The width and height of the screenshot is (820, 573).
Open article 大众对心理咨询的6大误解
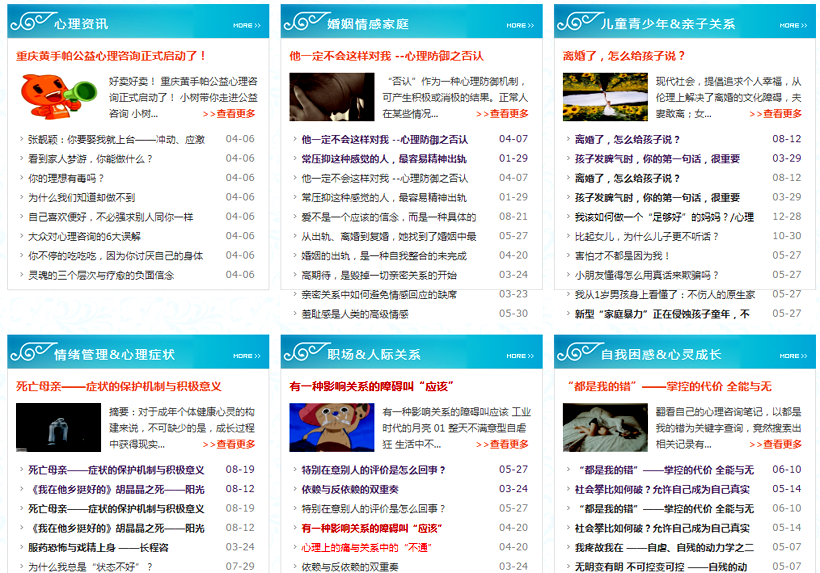(84, 236)
